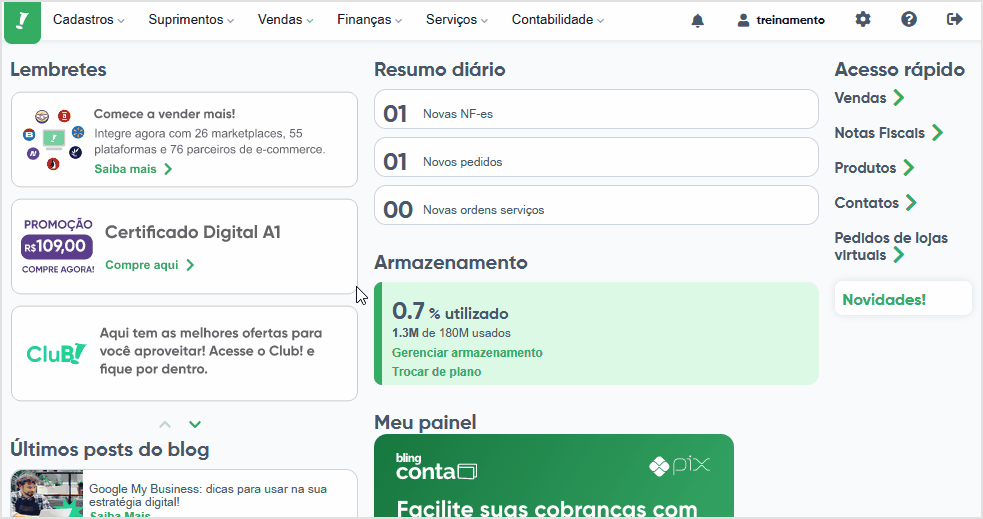Viewport: 983px width, 519px height.
Task: Open the Novidades! button
Action: (x=903, y=299)
